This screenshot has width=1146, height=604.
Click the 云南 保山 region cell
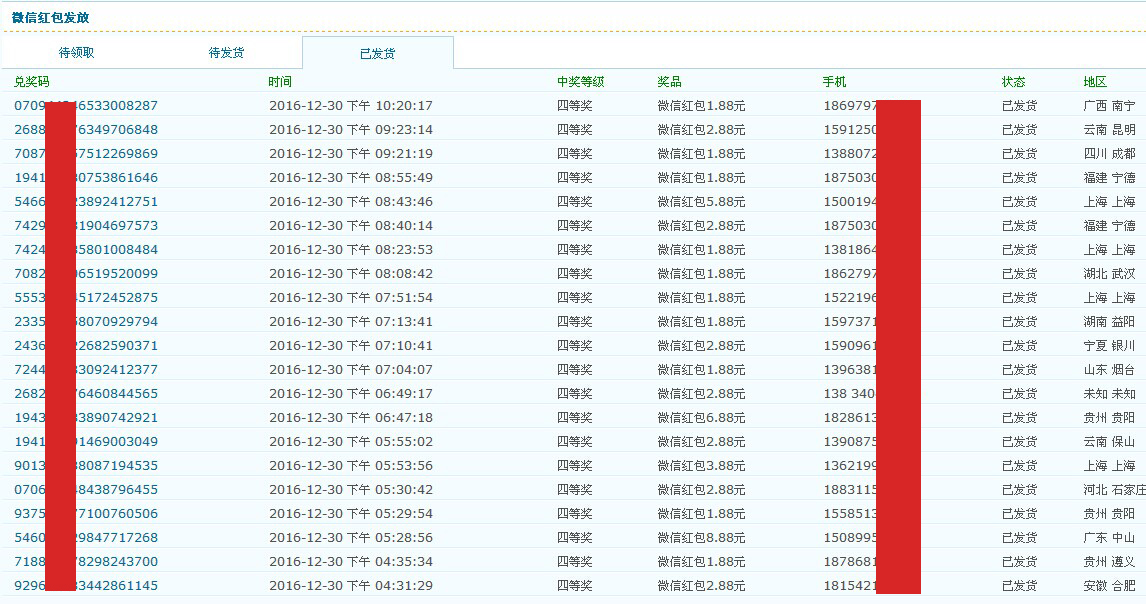point(1109,442)
